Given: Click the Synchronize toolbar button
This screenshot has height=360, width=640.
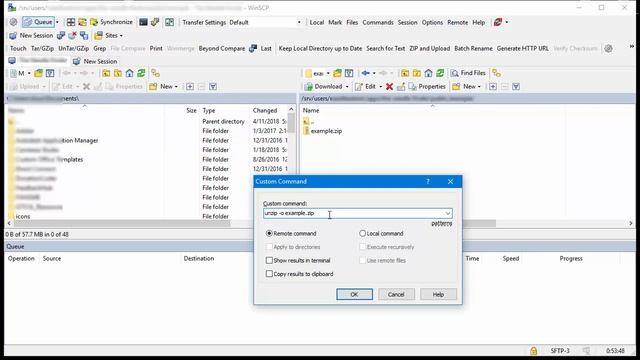Looking at the screenshot, I should [x=112, y=22].
